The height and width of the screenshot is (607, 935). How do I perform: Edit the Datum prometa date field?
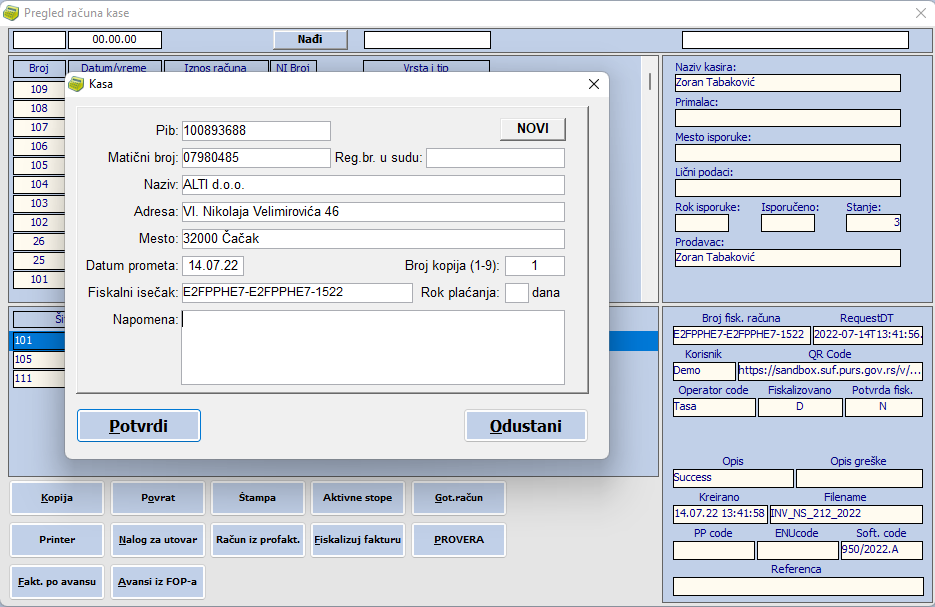coord(213,266)
